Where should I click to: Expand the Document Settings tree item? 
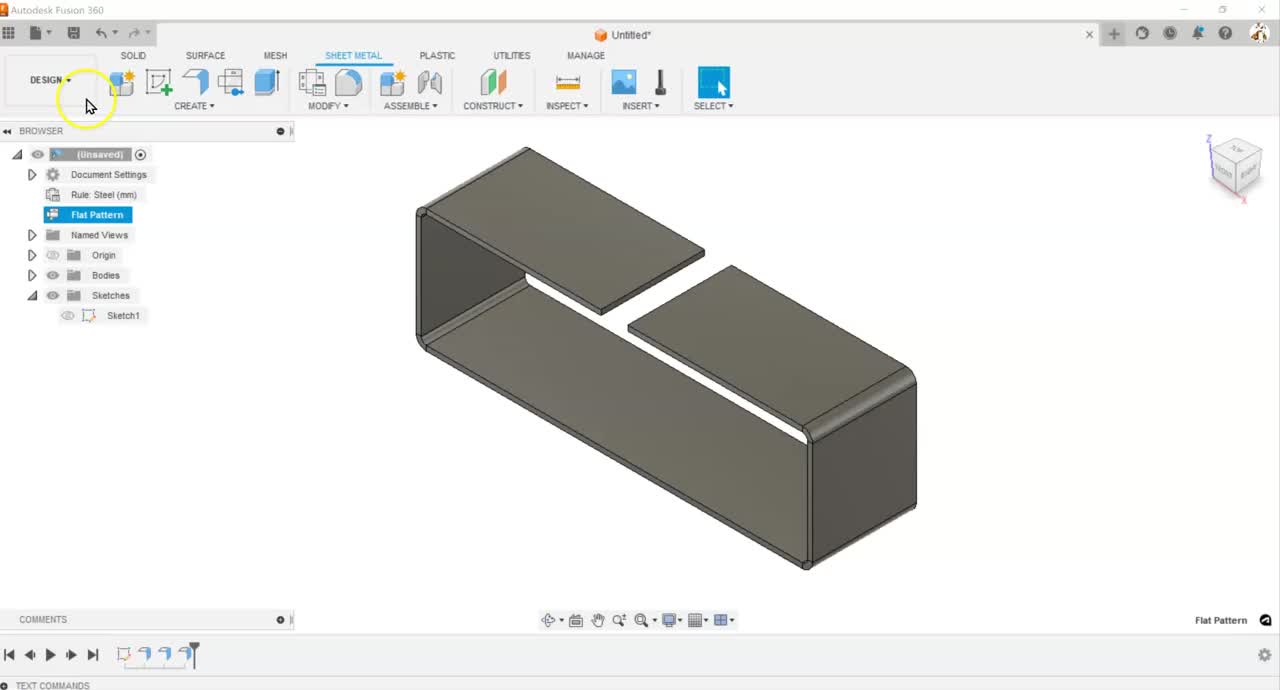coord(32,175)
